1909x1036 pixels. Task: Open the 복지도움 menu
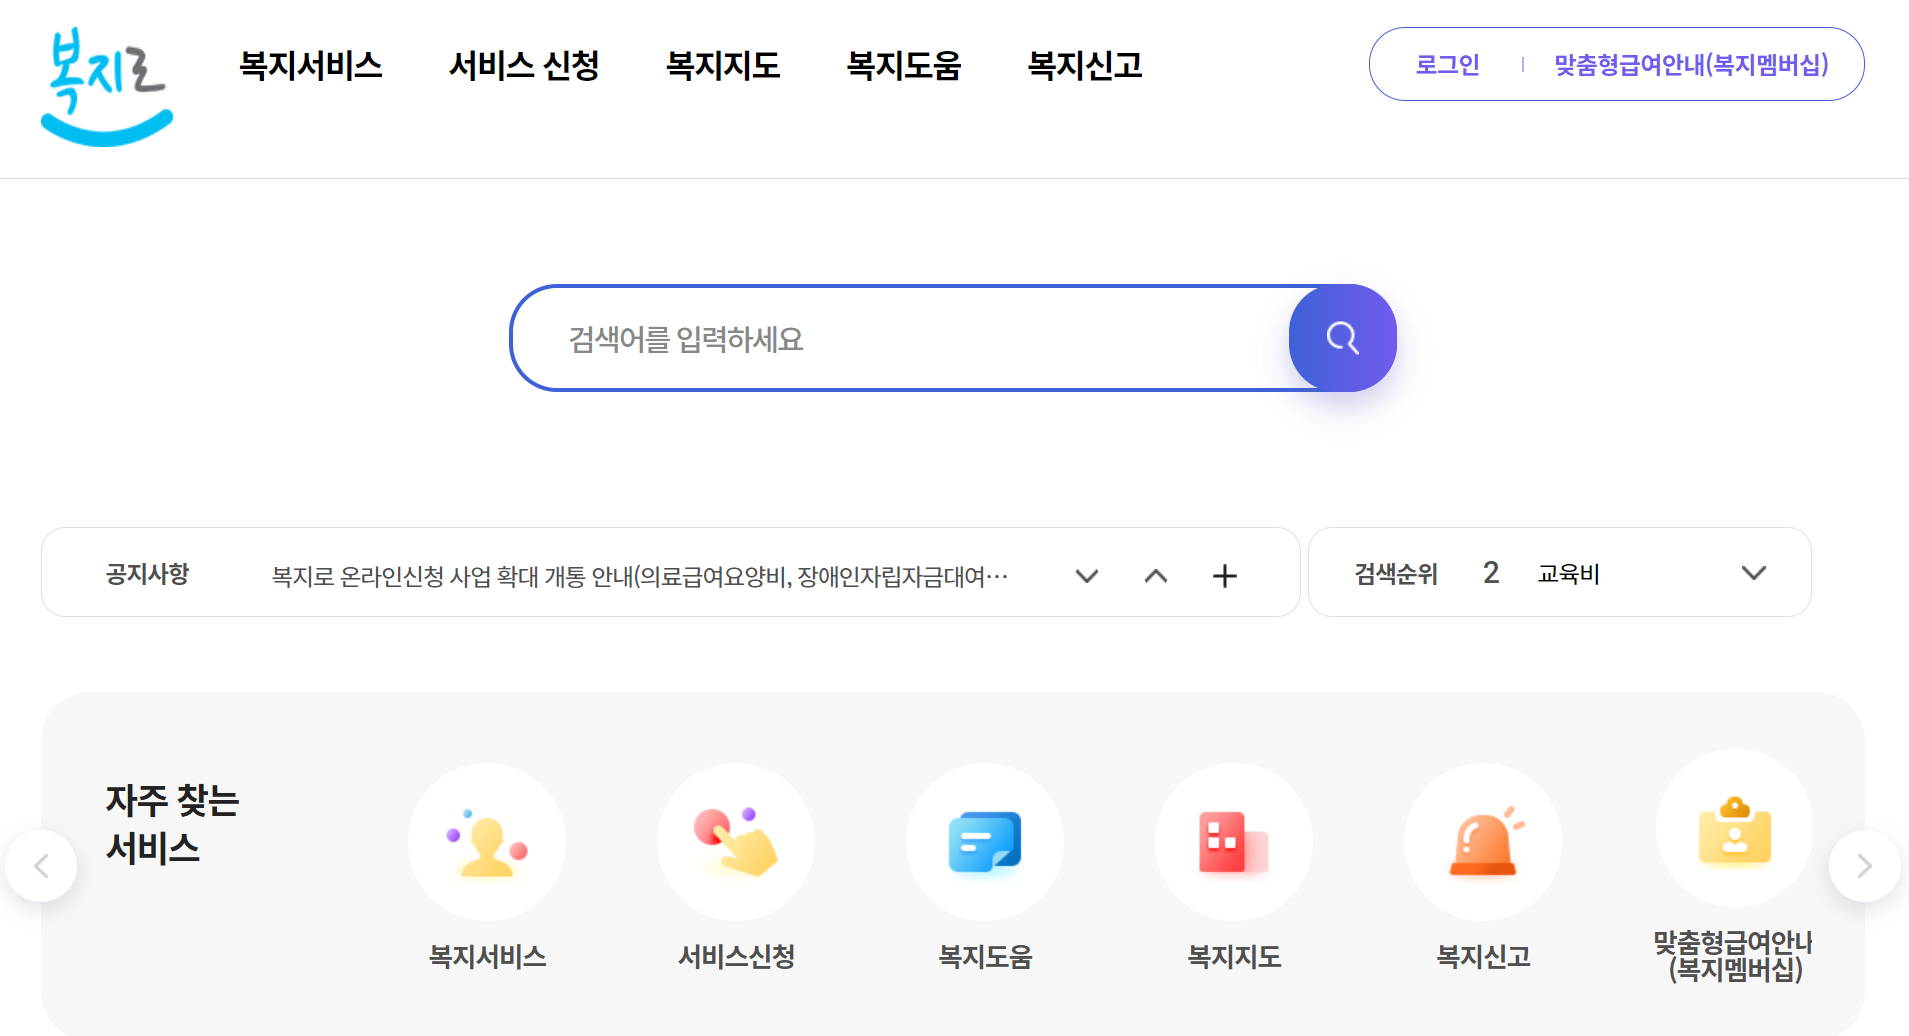click(x=904, y=65)
